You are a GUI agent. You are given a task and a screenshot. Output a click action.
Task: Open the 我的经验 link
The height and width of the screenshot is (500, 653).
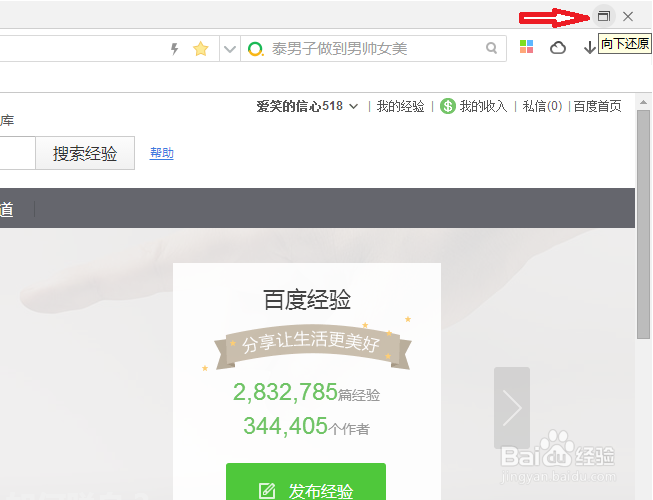(x=400, y=106)
